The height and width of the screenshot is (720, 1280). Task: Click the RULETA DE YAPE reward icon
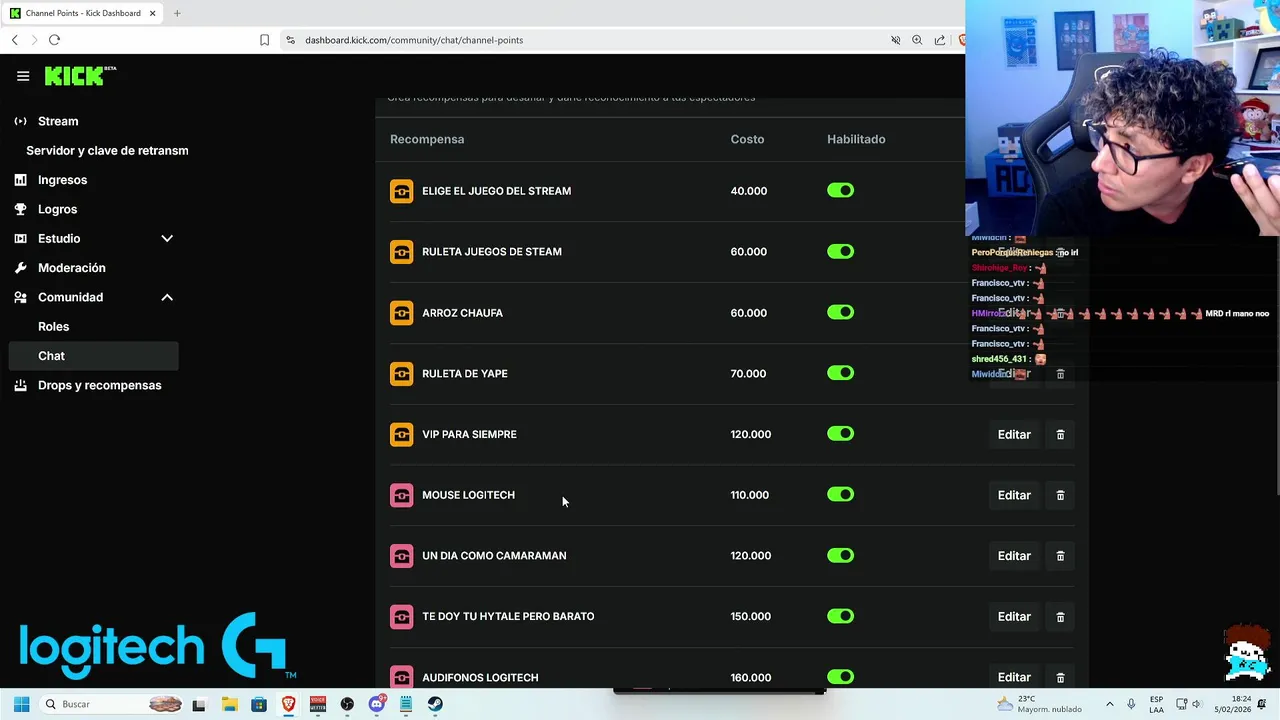tap(401, 374)
